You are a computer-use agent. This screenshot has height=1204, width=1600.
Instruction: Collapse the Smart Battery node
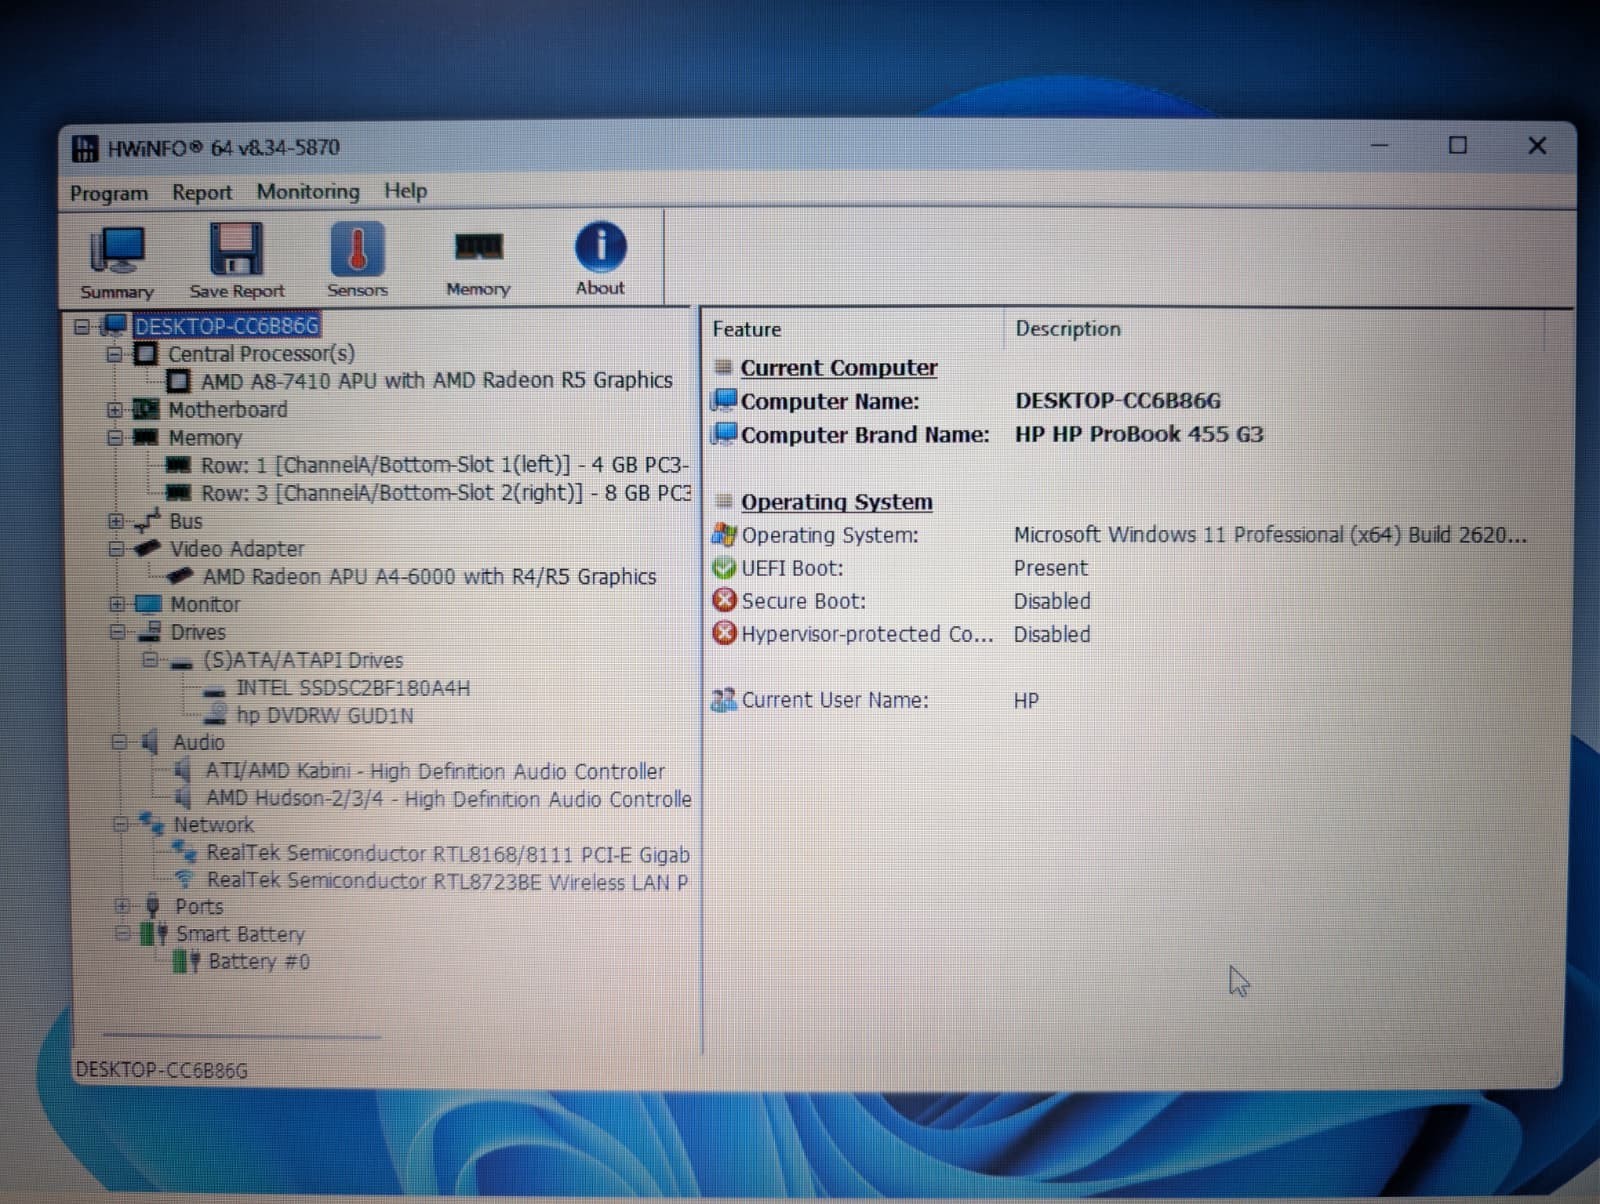[122, 933]
